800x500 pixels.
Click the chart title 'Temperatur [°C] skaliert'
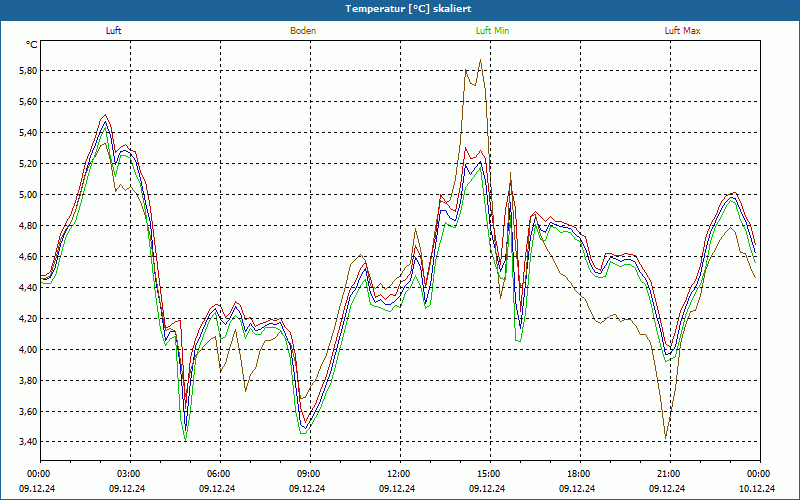pos(408,9)
